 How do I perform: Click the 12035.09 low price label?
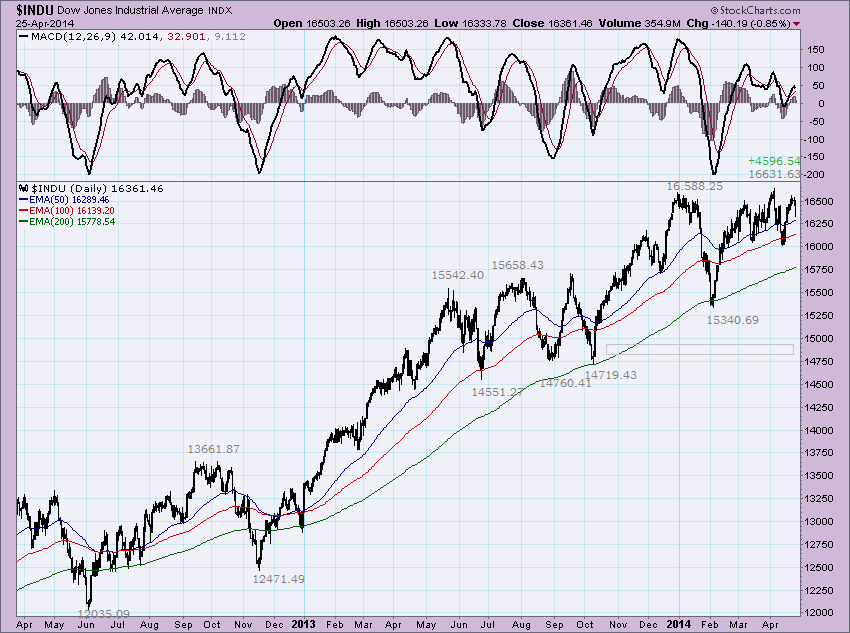point(104,613)
